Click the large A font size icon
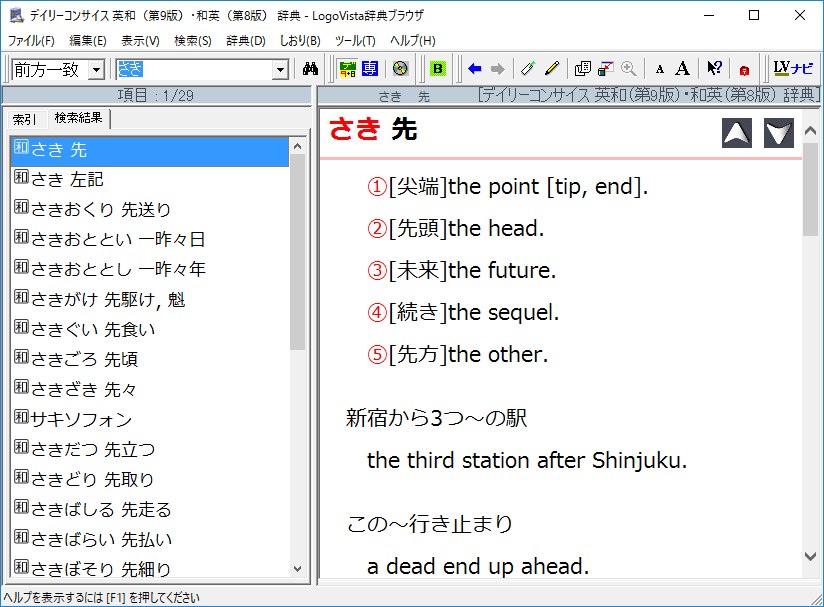 [x=682, y=69]
